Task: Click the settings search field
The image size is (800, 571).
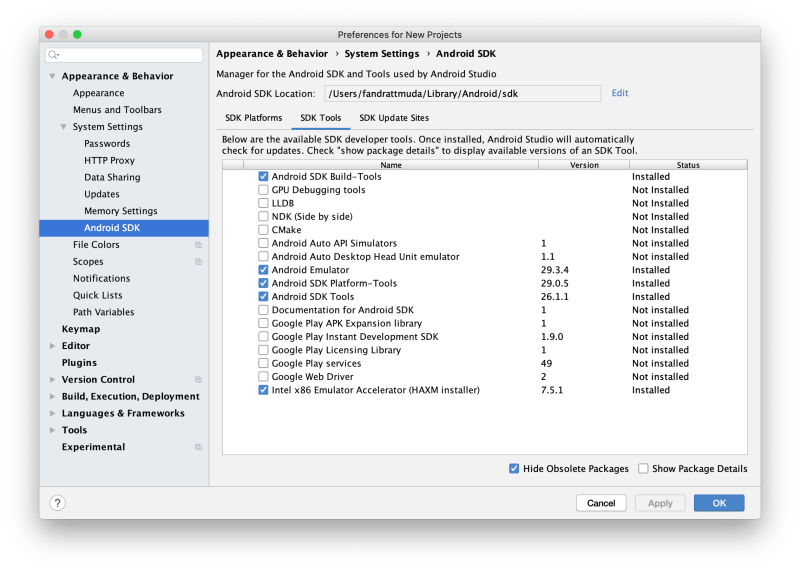Action: point(124,55)
